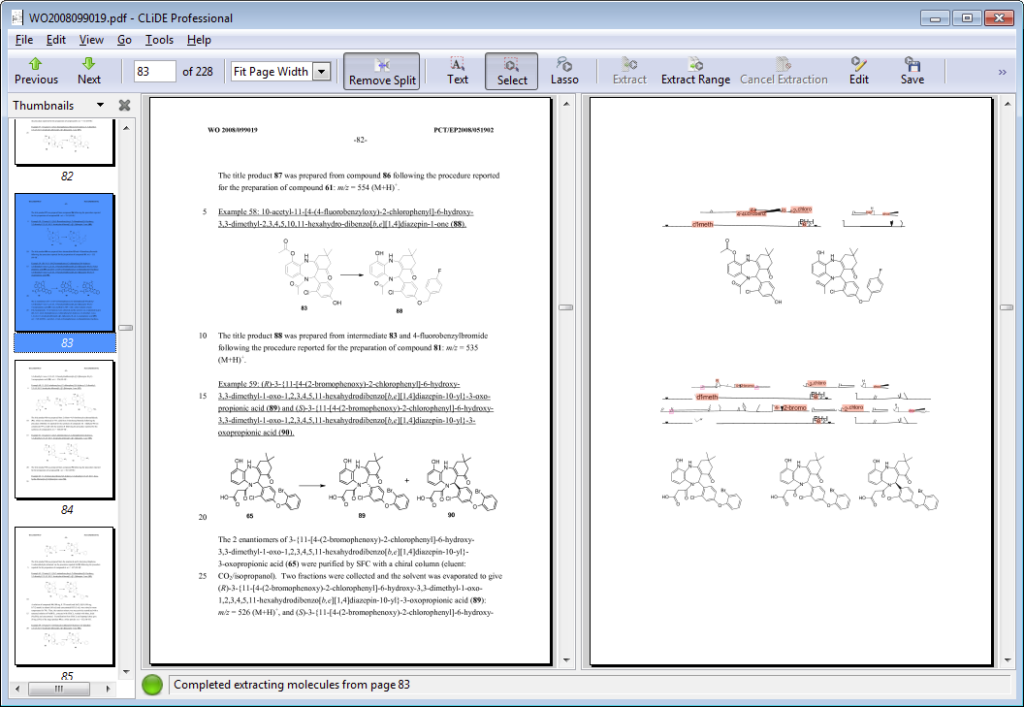
Task: Close the Thumbnails panel
Action: point(125,105)
